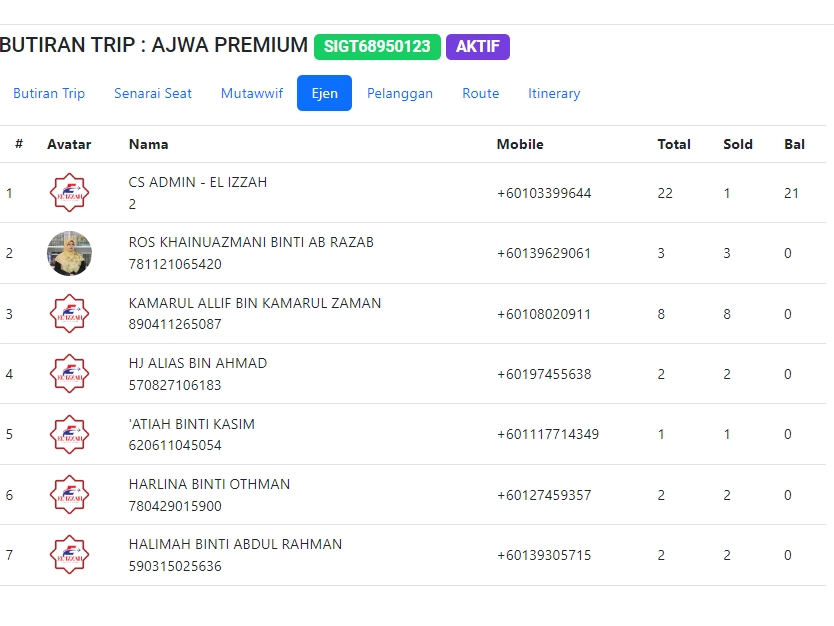Click the name KAMARUL ALLIF BIN KAMARUL ZAMAN
Image resolution: width=834 pixels, height=626 pixels.
tap(255, 303)
